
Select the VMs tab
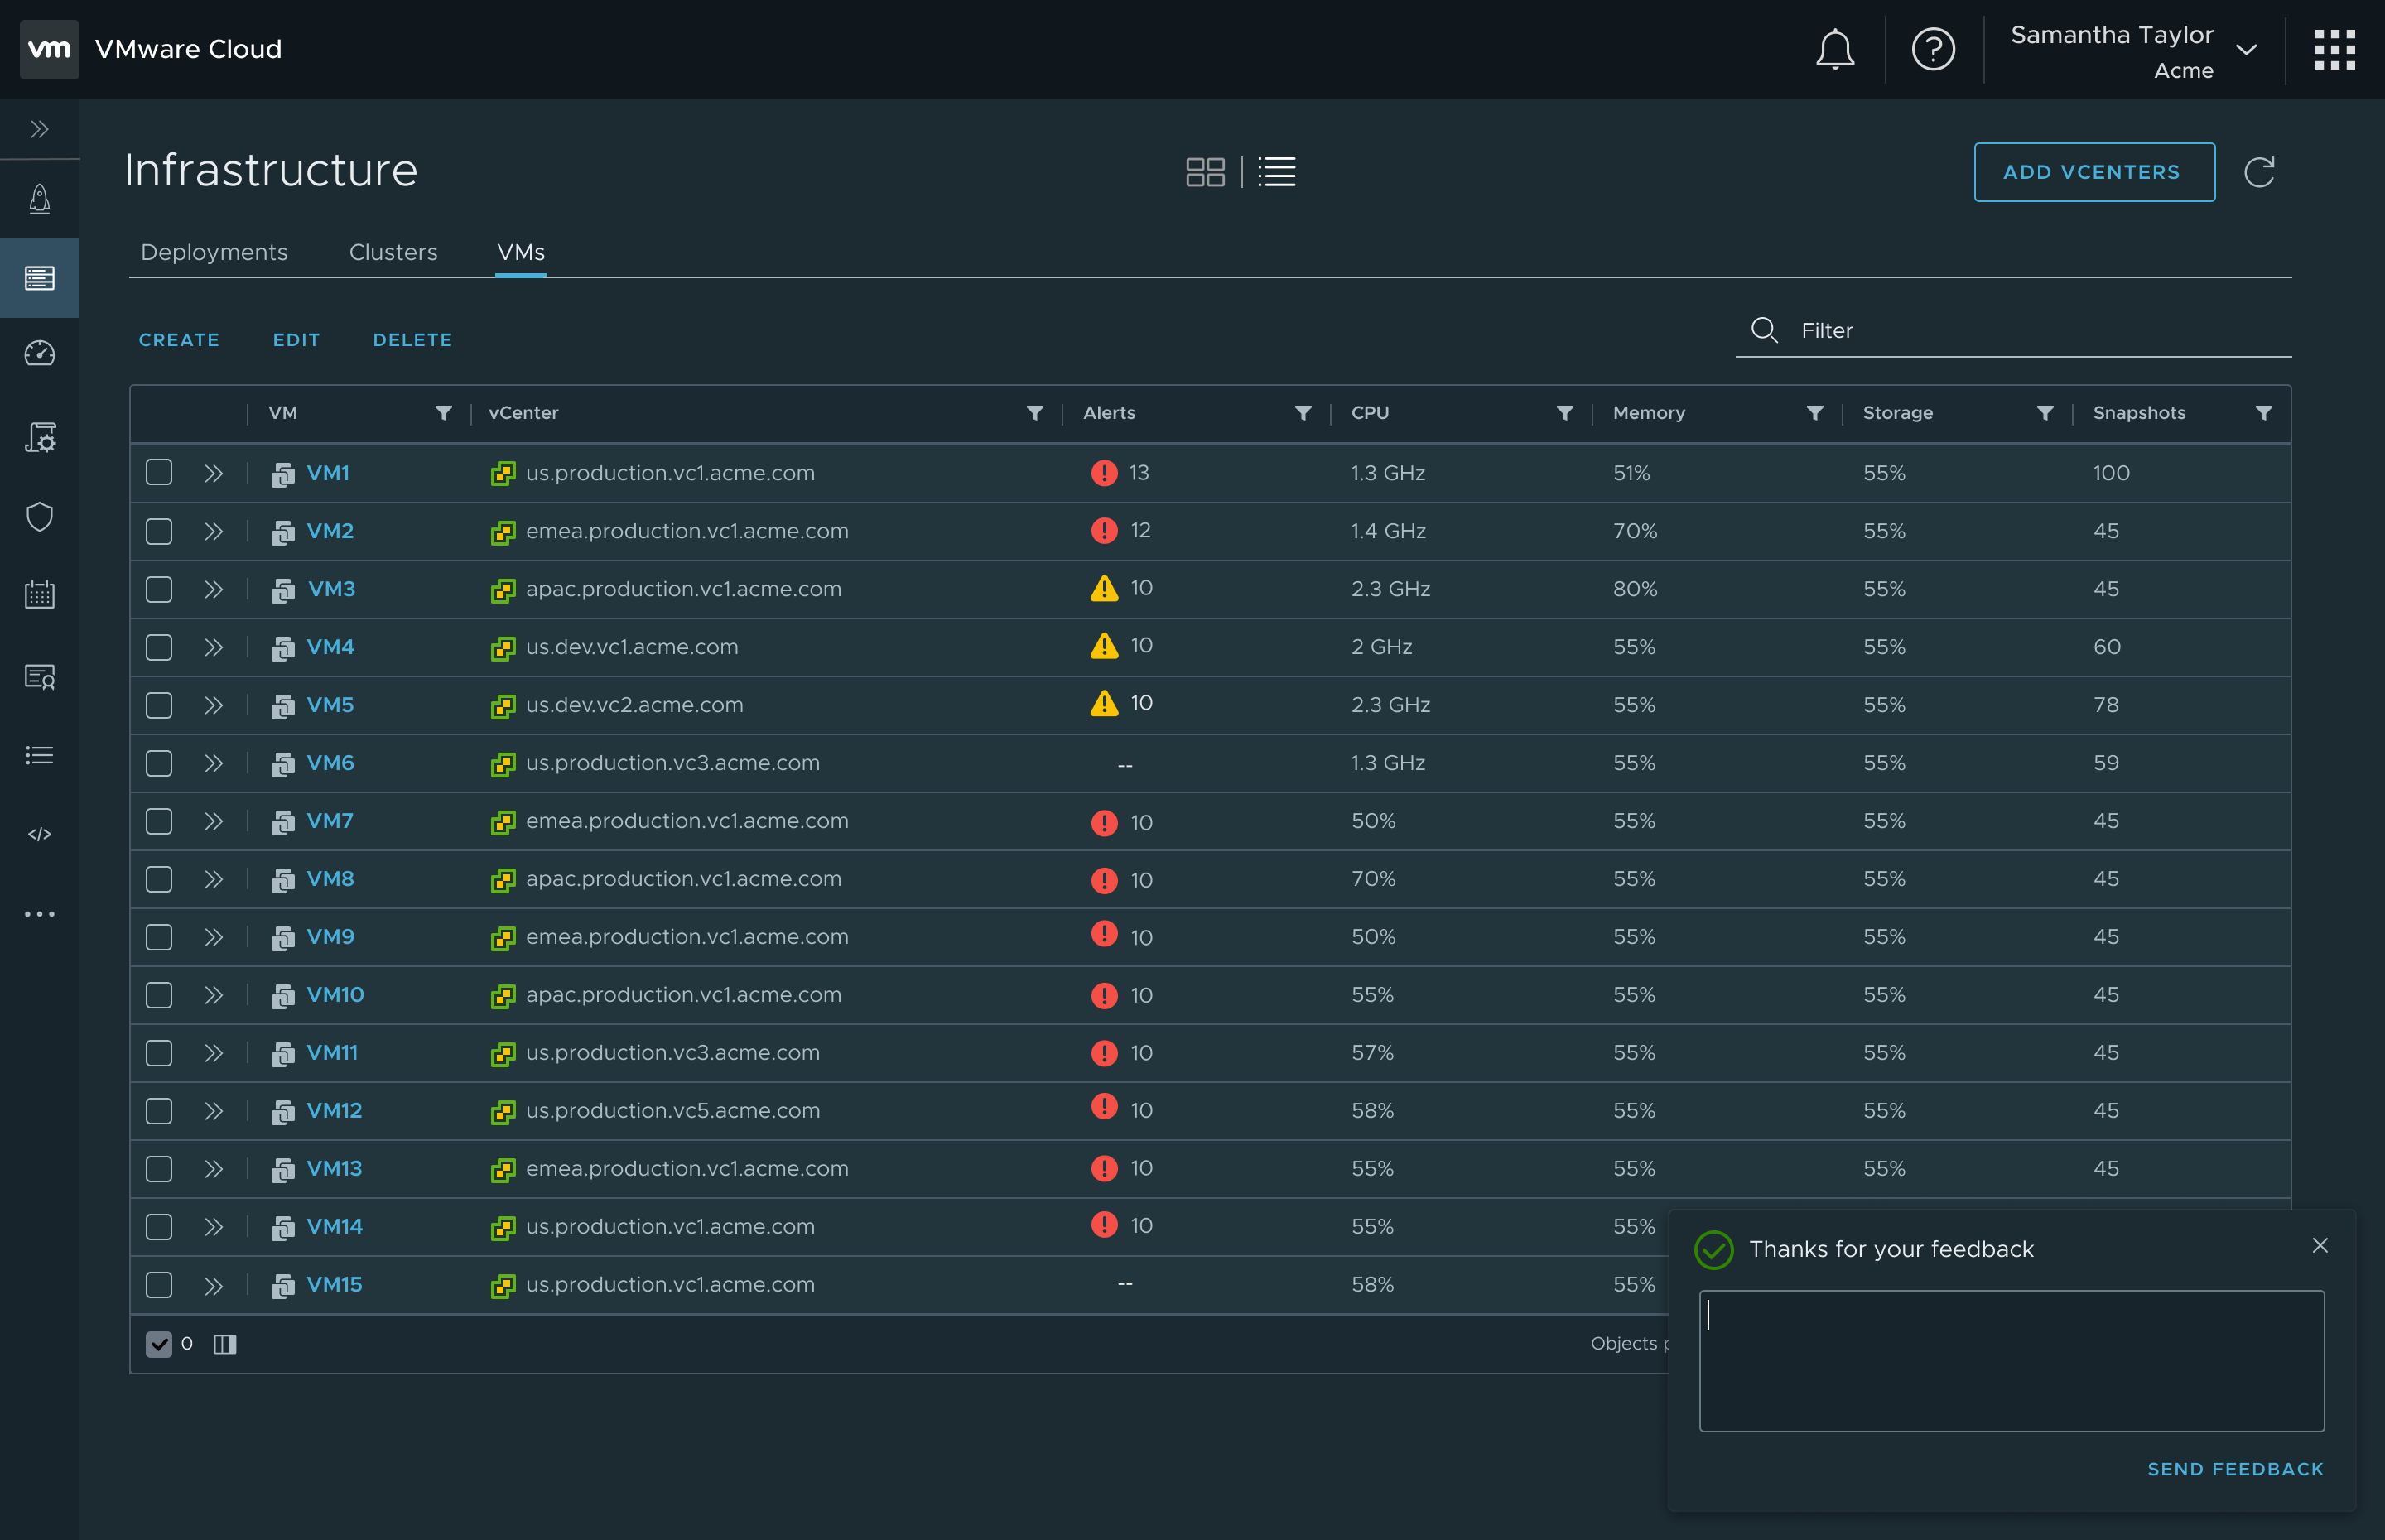point(521,252)
